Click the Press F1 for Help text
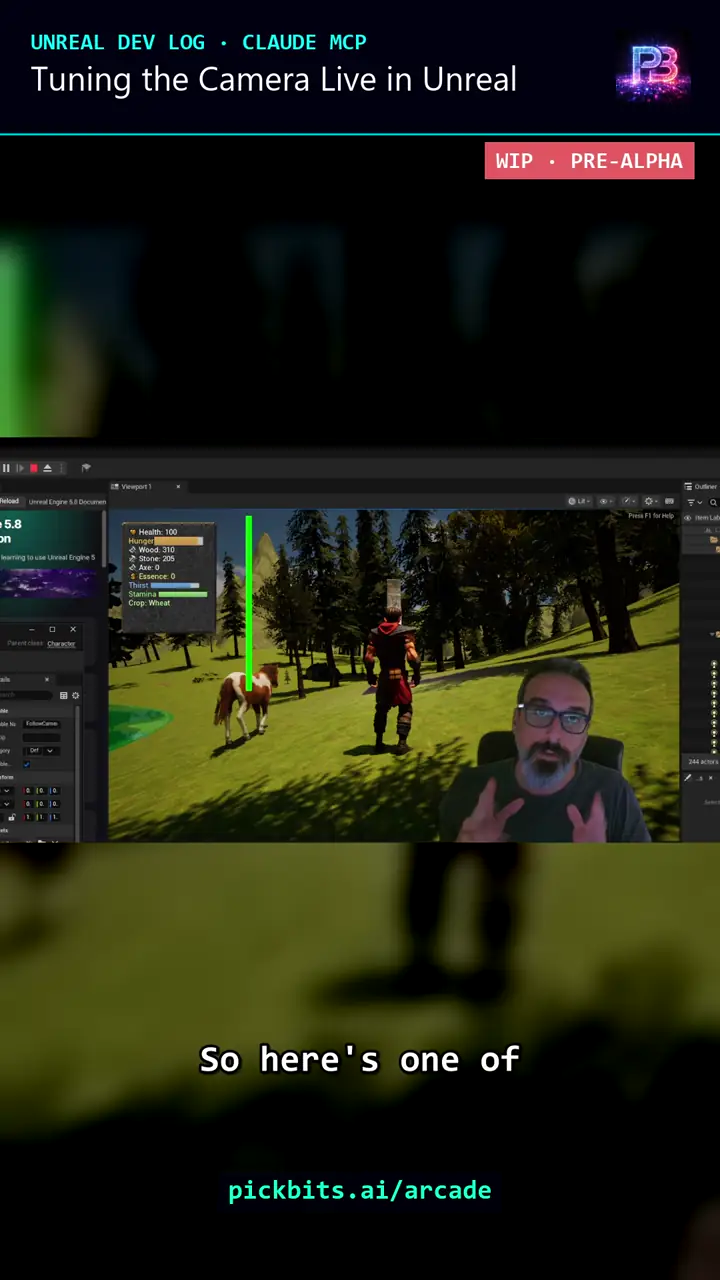The image size is (720, 1280). [x=651, y=516]
